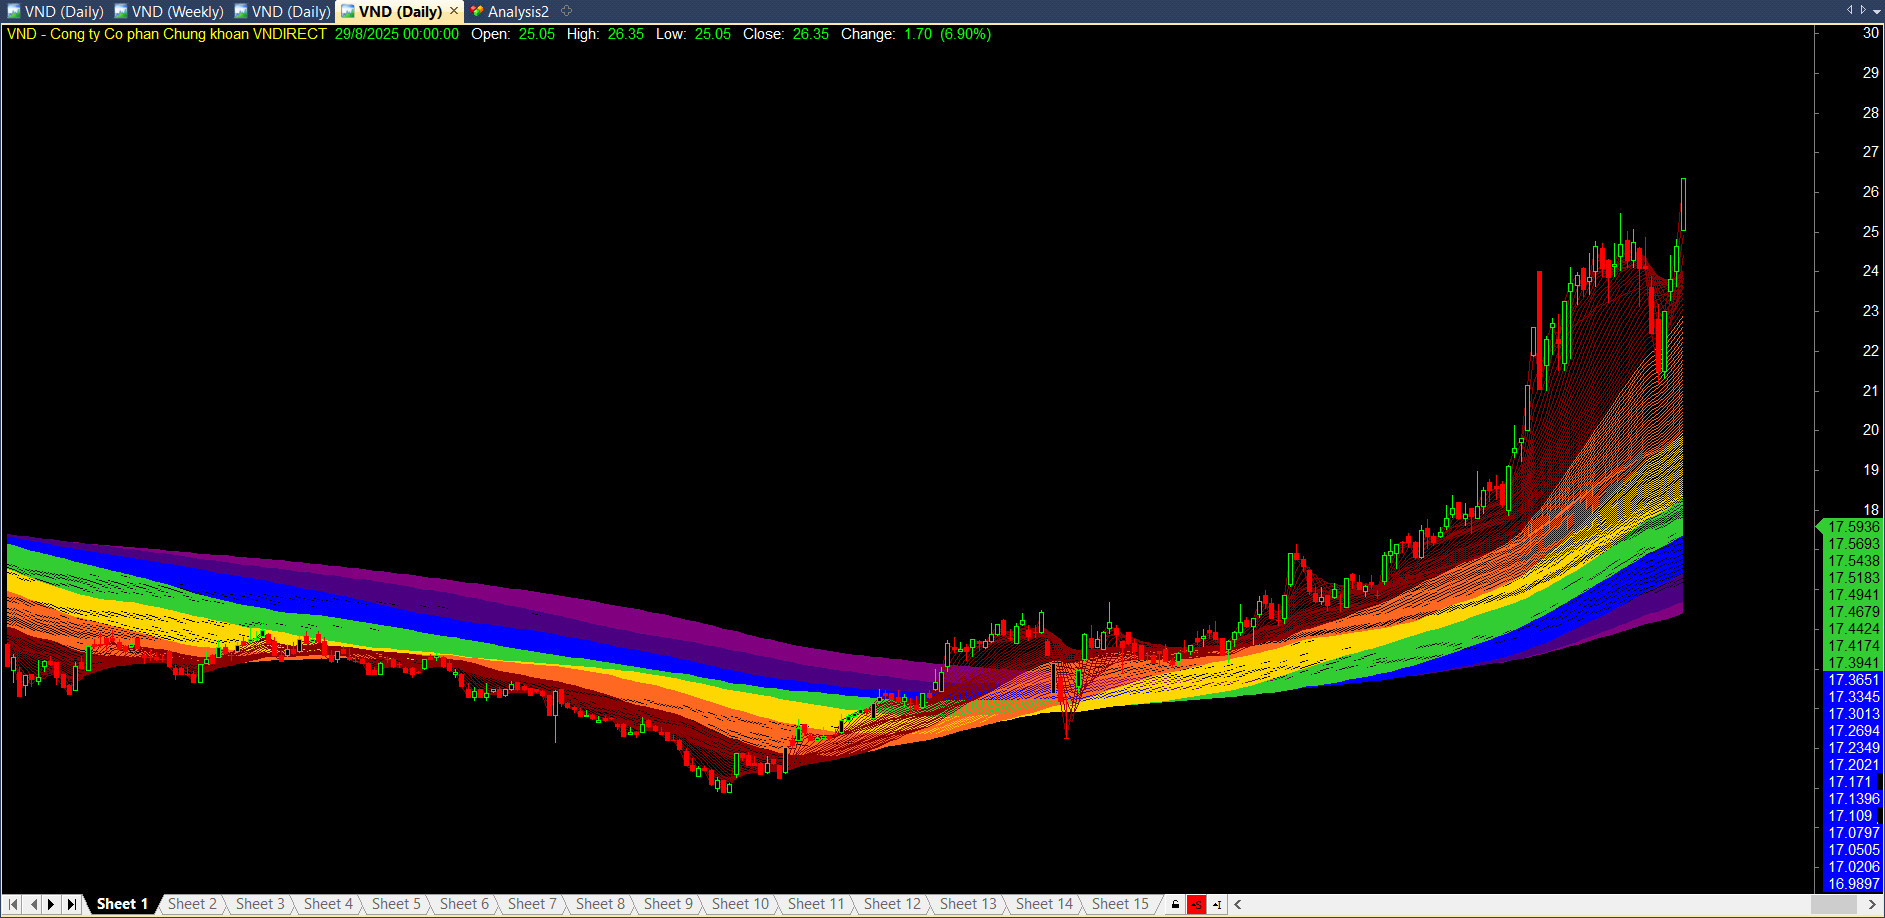Jump to the last sheet using navigation arrow
The height and width of the screenshot is (918, 1885).
(x=71, y=904)
